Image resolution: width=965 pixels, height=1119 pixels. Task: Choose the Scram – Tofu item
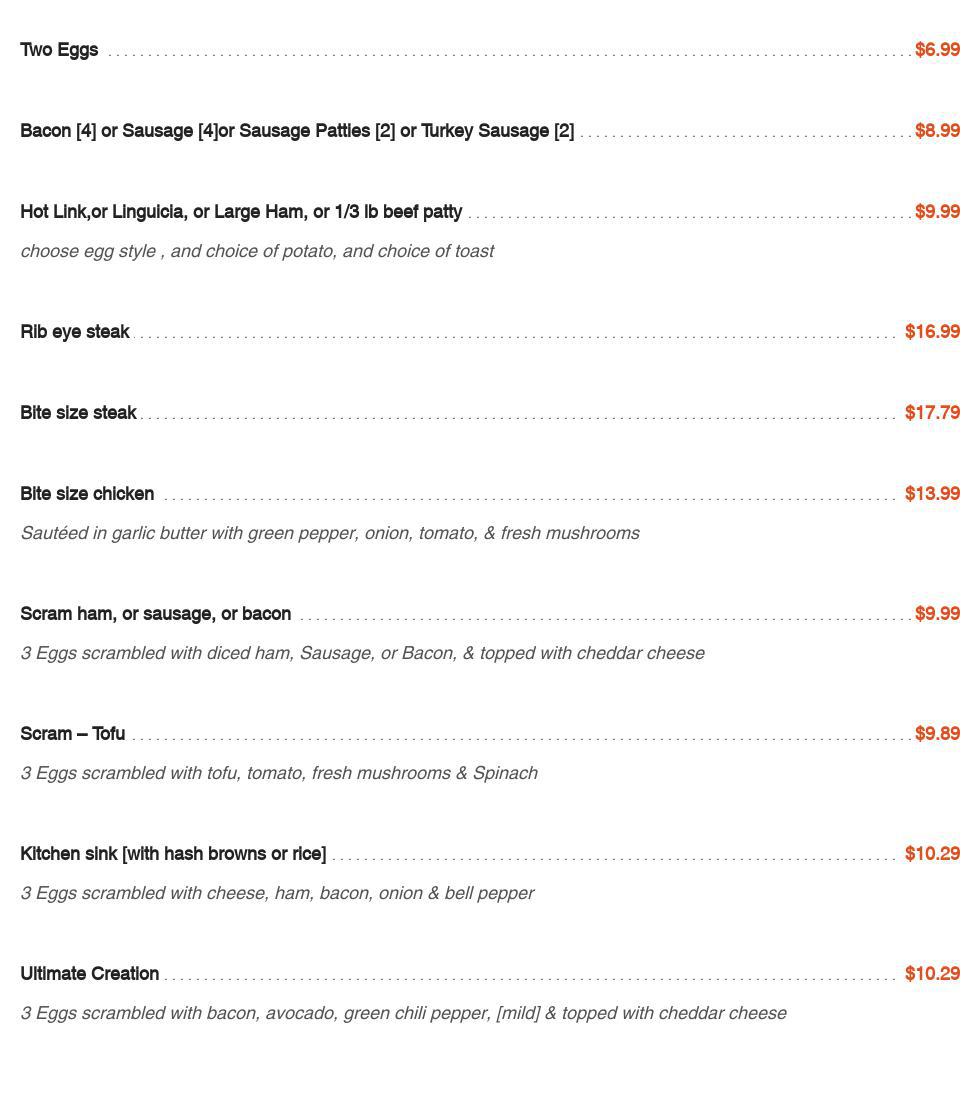73,734
